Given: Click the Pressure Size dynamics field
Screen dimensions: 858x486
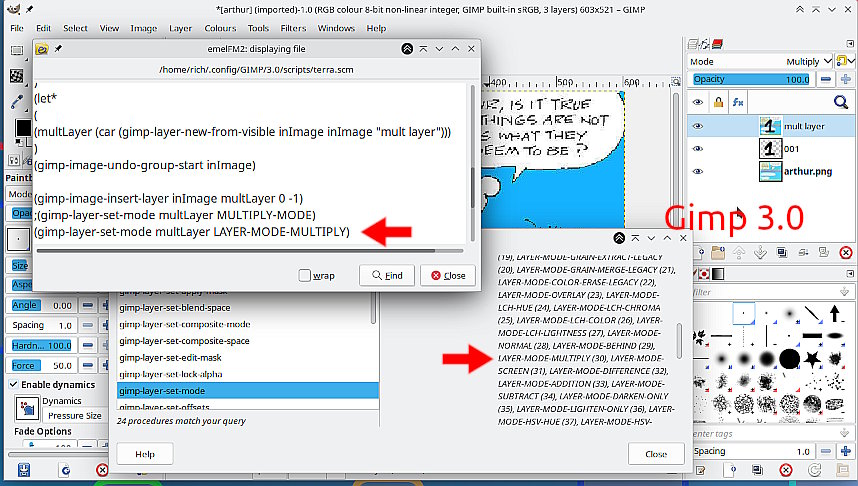Looking at the screenshot, I should point(74,416).
